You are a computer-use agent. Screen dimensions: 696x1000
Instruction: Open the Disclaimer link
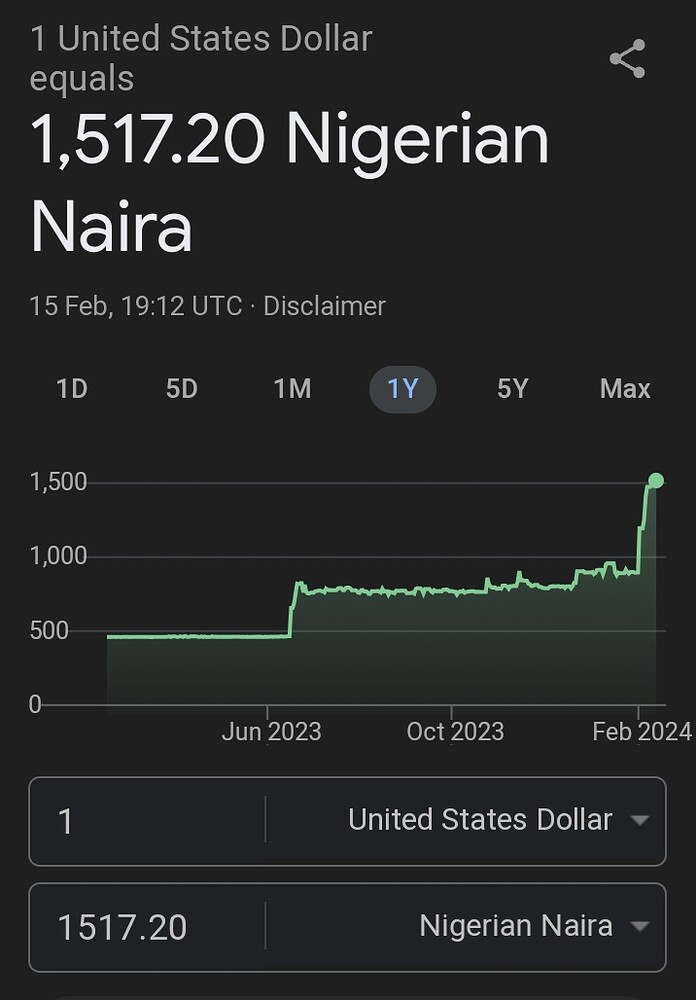324,306
